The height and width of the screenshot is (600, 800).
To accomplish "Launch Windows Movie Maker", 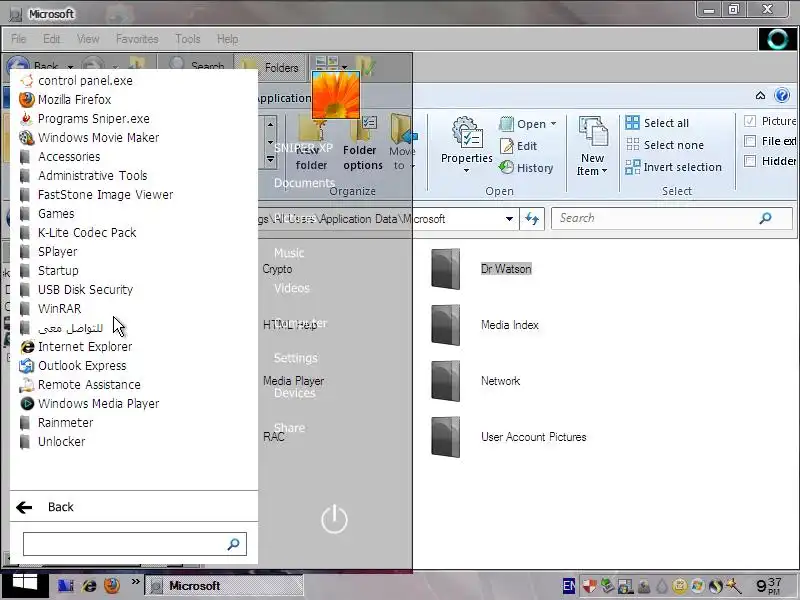I will 89,137.
